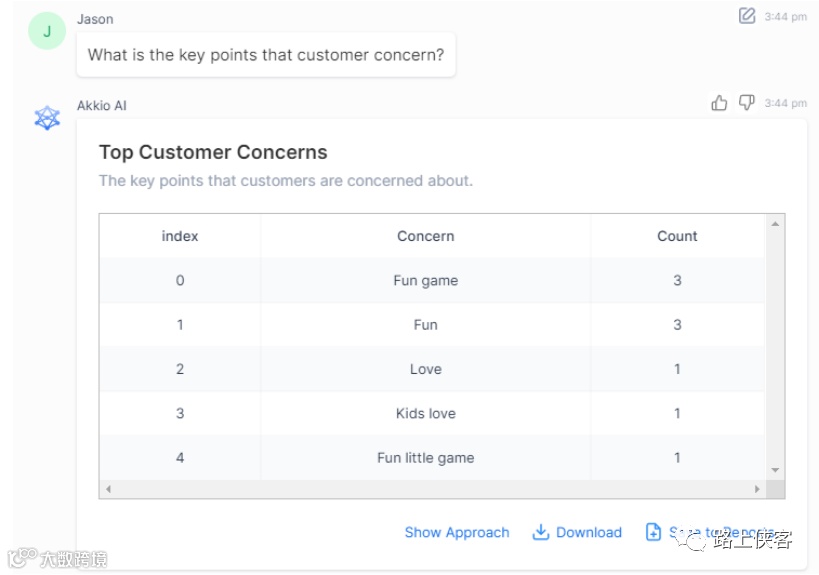Click the Save to Reports document icon
Viewport: 819px width, 575px height.
click(654, 532)
